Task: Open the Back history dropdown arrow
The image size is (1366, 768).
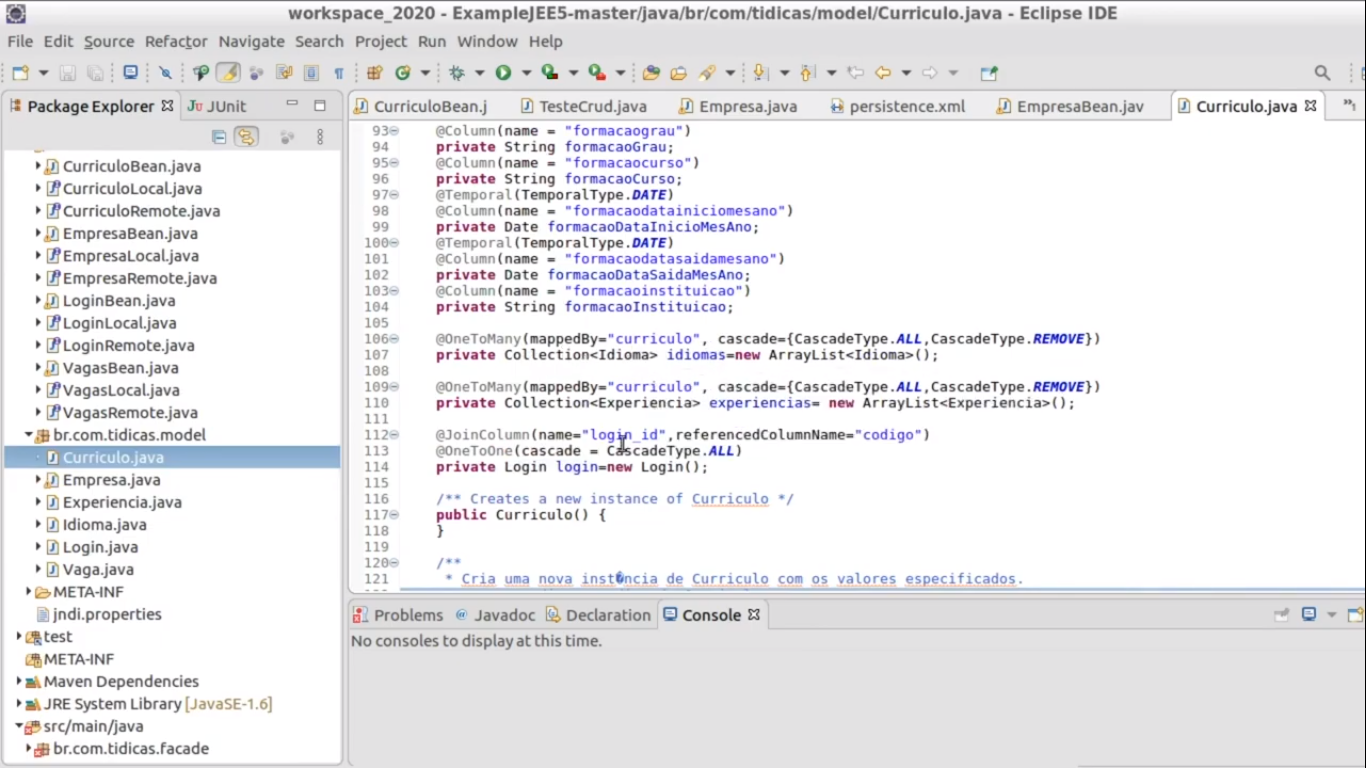Action: coord(906,73)
